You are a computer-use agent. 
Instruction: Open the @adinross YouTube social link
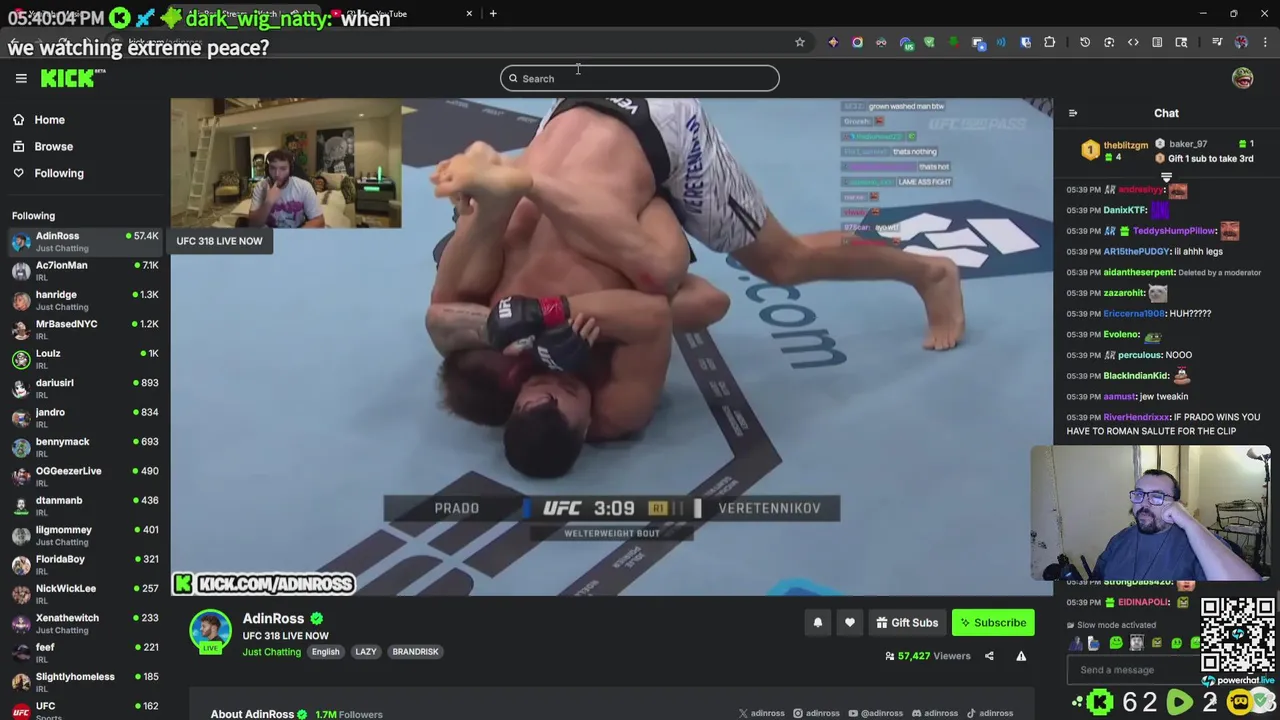(875, 713)
